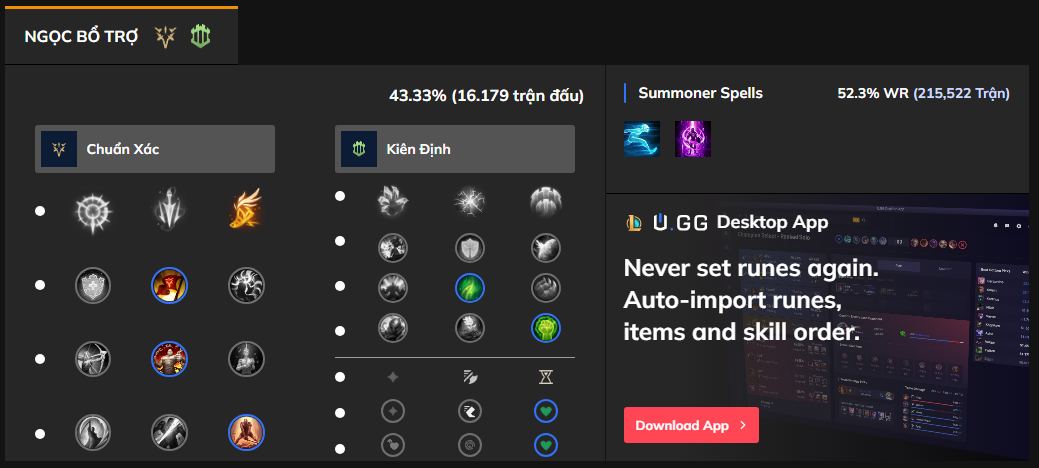Pick the green Unflinching fist rune
This screenshot has width=1039, height=468.
coord(545,327)
